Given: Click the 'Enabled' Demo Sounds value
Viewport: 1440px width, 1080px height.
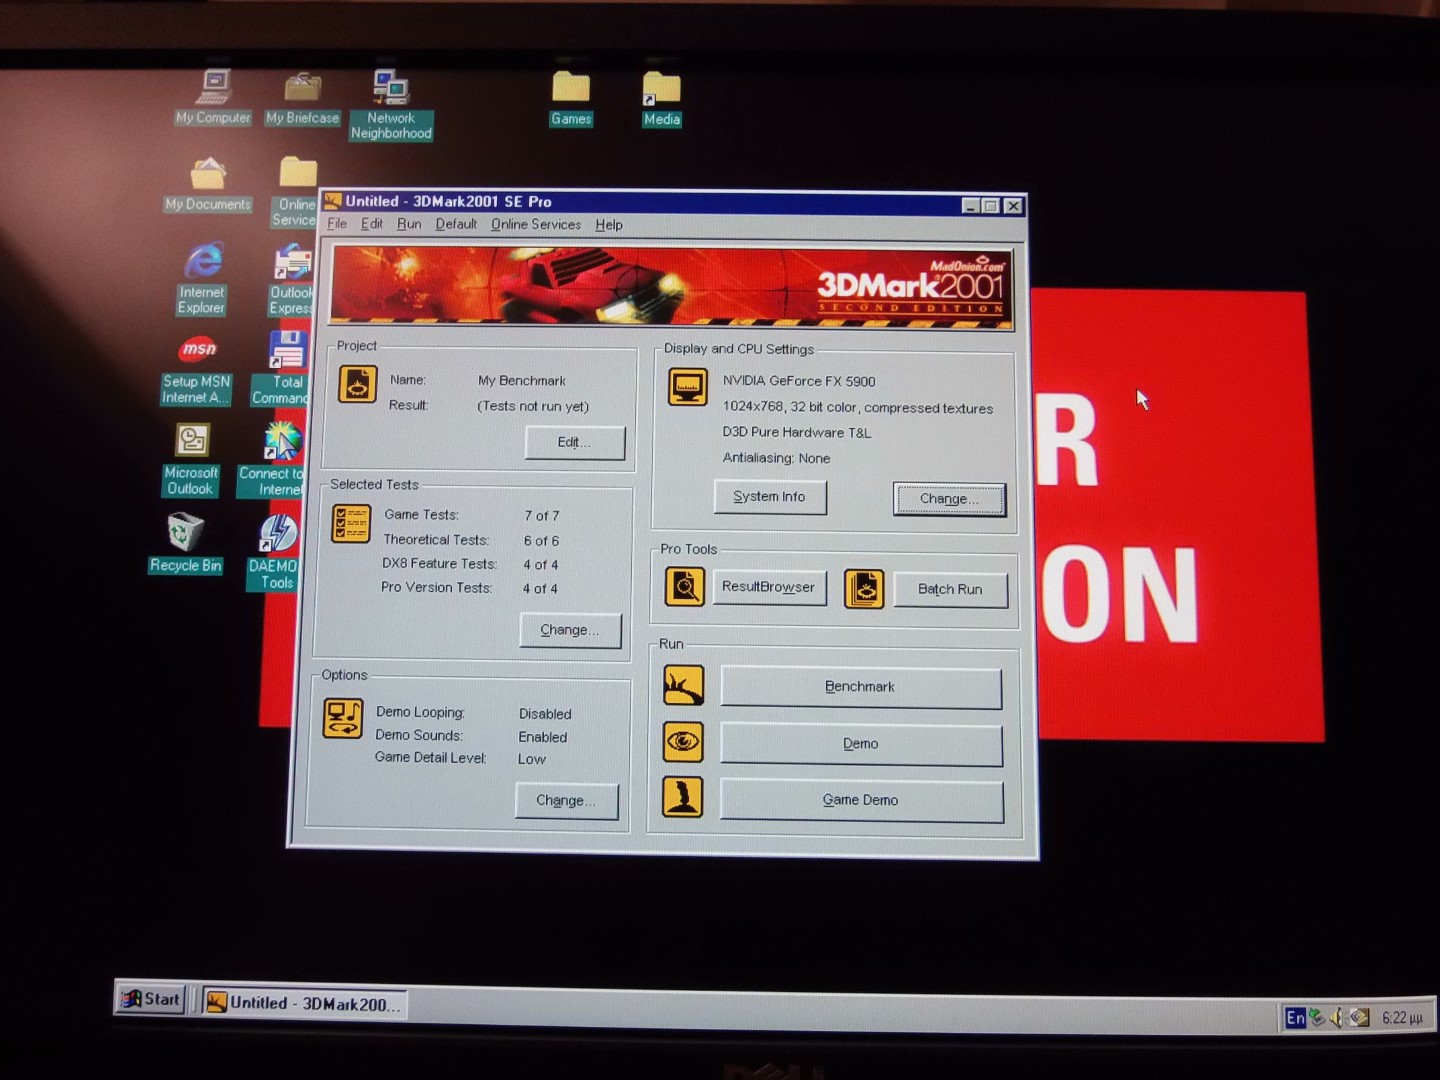Looking at the screenshot, I should 542,737.
